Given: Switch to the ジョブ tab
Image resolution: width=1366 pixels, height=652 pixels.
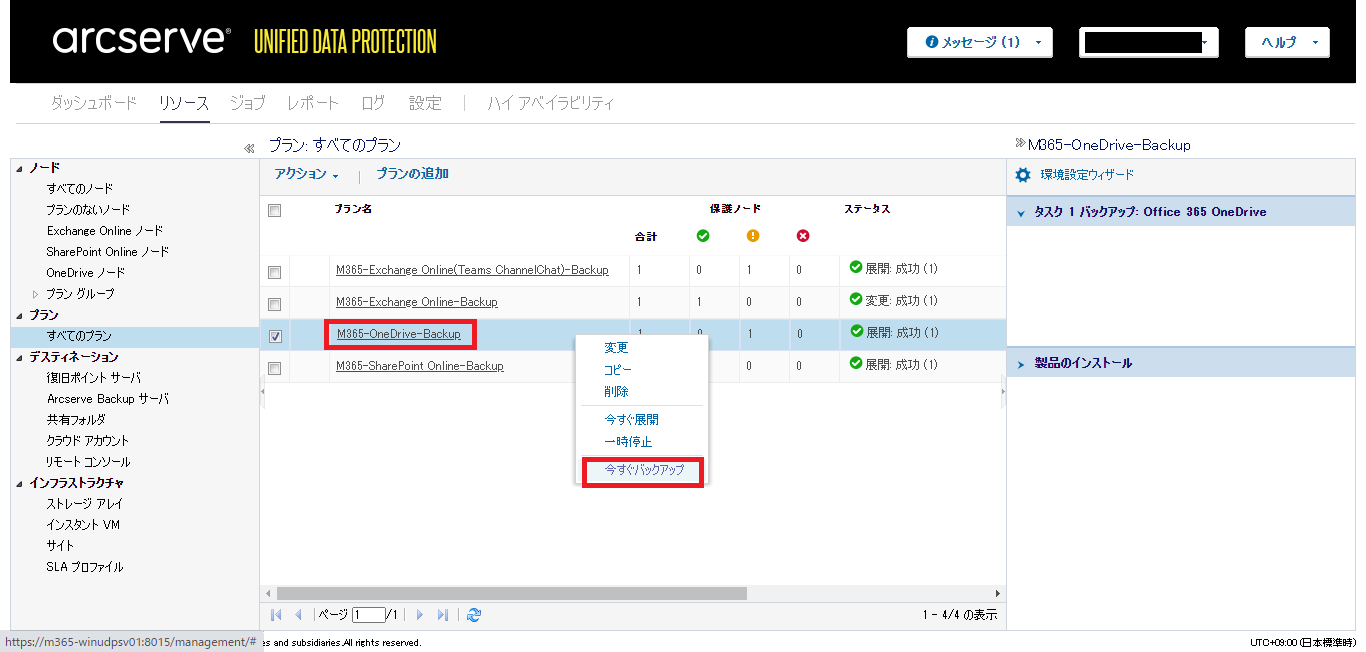Looking at the screenshot, I should 248,103.
